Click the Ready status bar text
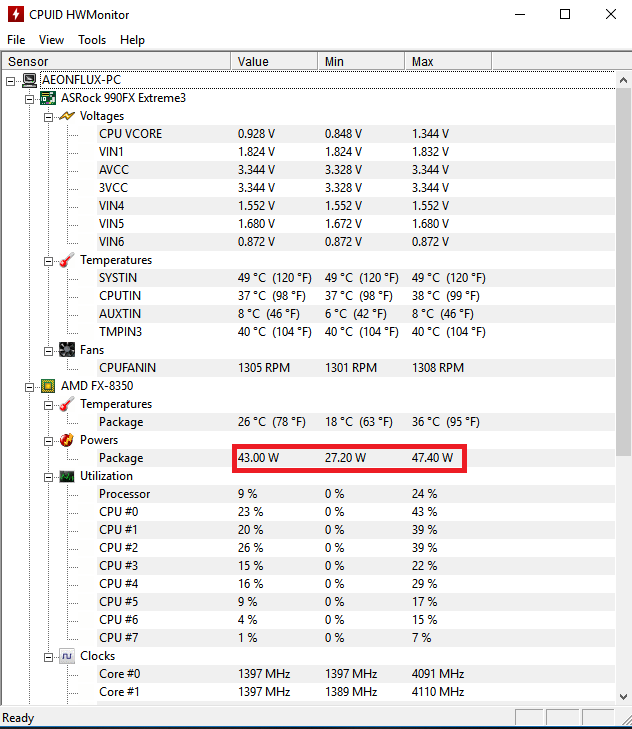Image resolution: width=632 pixels, height=729 pixels. [x=18, y=718]
